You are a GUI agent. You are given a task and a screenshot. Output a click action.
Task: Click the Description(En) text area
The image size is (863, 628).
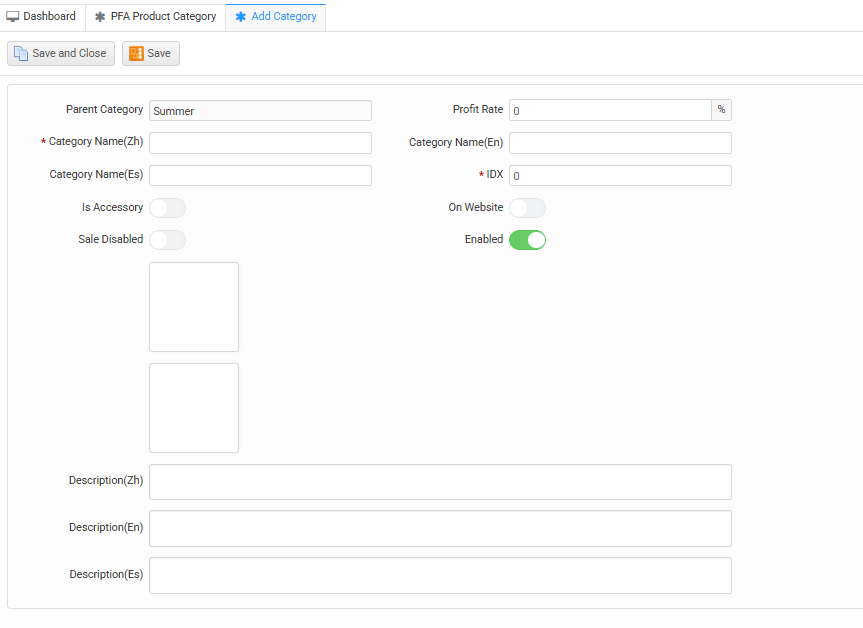[x=440, y=529]
